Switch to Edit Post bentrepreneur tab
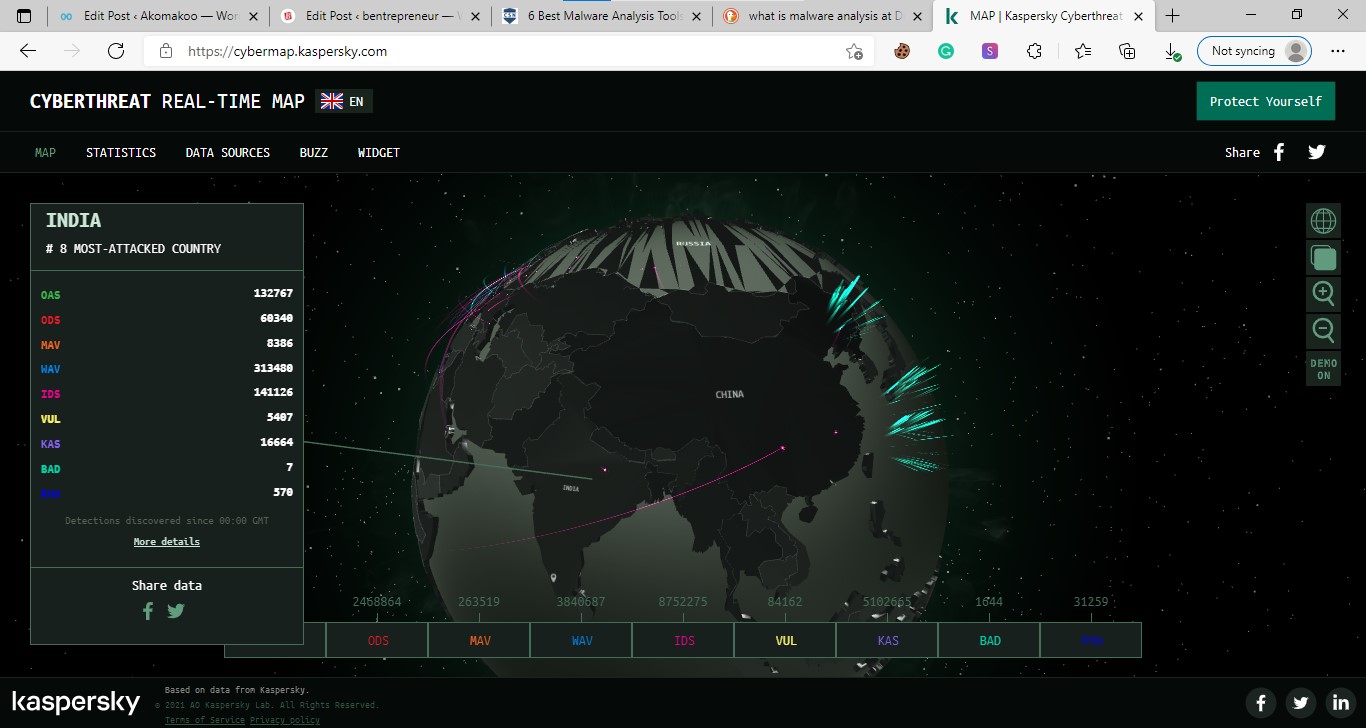 pyautogui.click(x=379, y=16)
